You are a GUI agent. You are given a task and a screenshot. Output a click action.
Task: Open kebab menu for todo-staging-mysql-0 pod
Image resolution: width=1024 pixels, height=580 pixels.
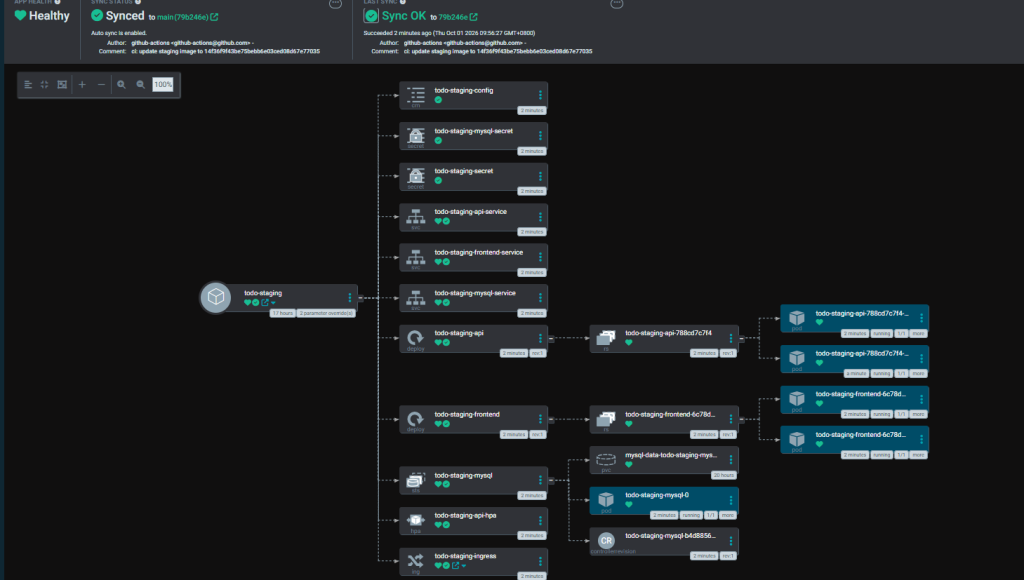coord(731,500)
